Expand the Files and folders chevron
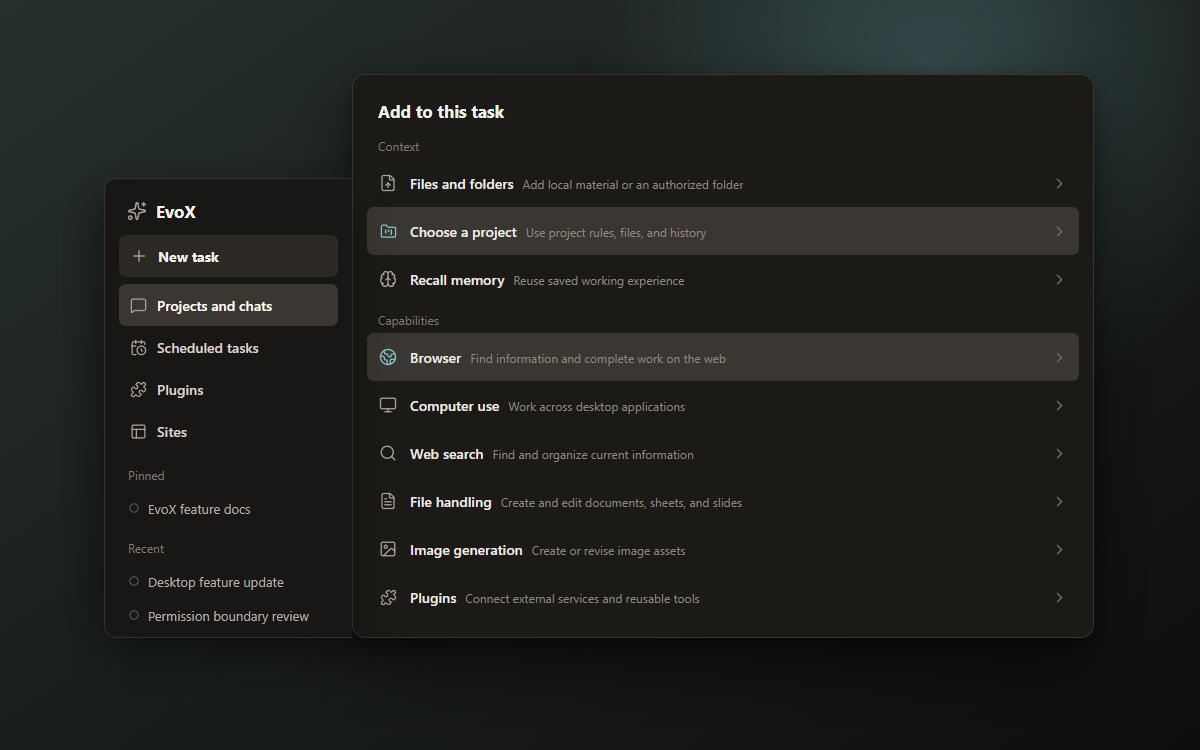 pos(1059,183)
